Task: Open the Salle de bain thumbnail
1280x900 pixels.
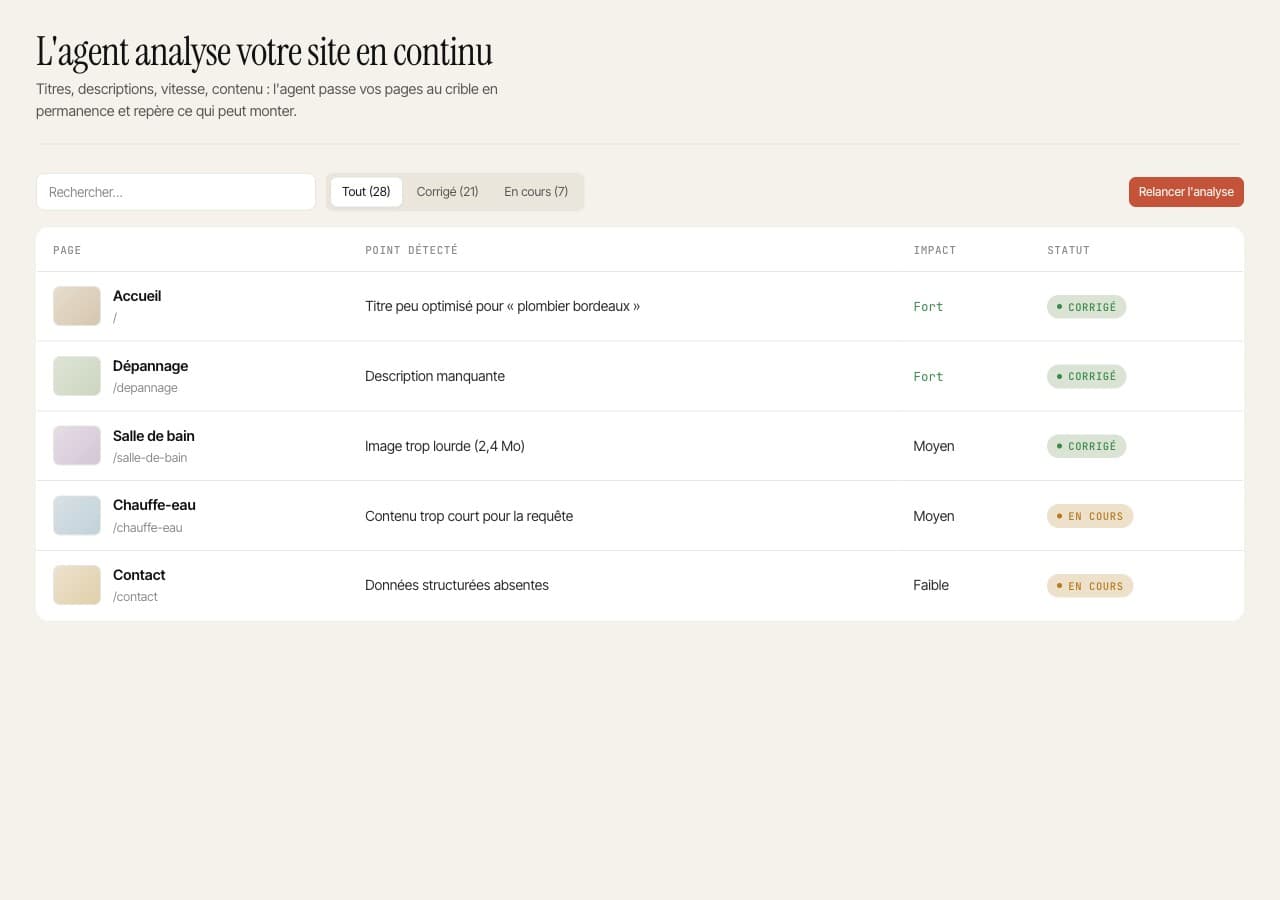Action: (77, 446)
